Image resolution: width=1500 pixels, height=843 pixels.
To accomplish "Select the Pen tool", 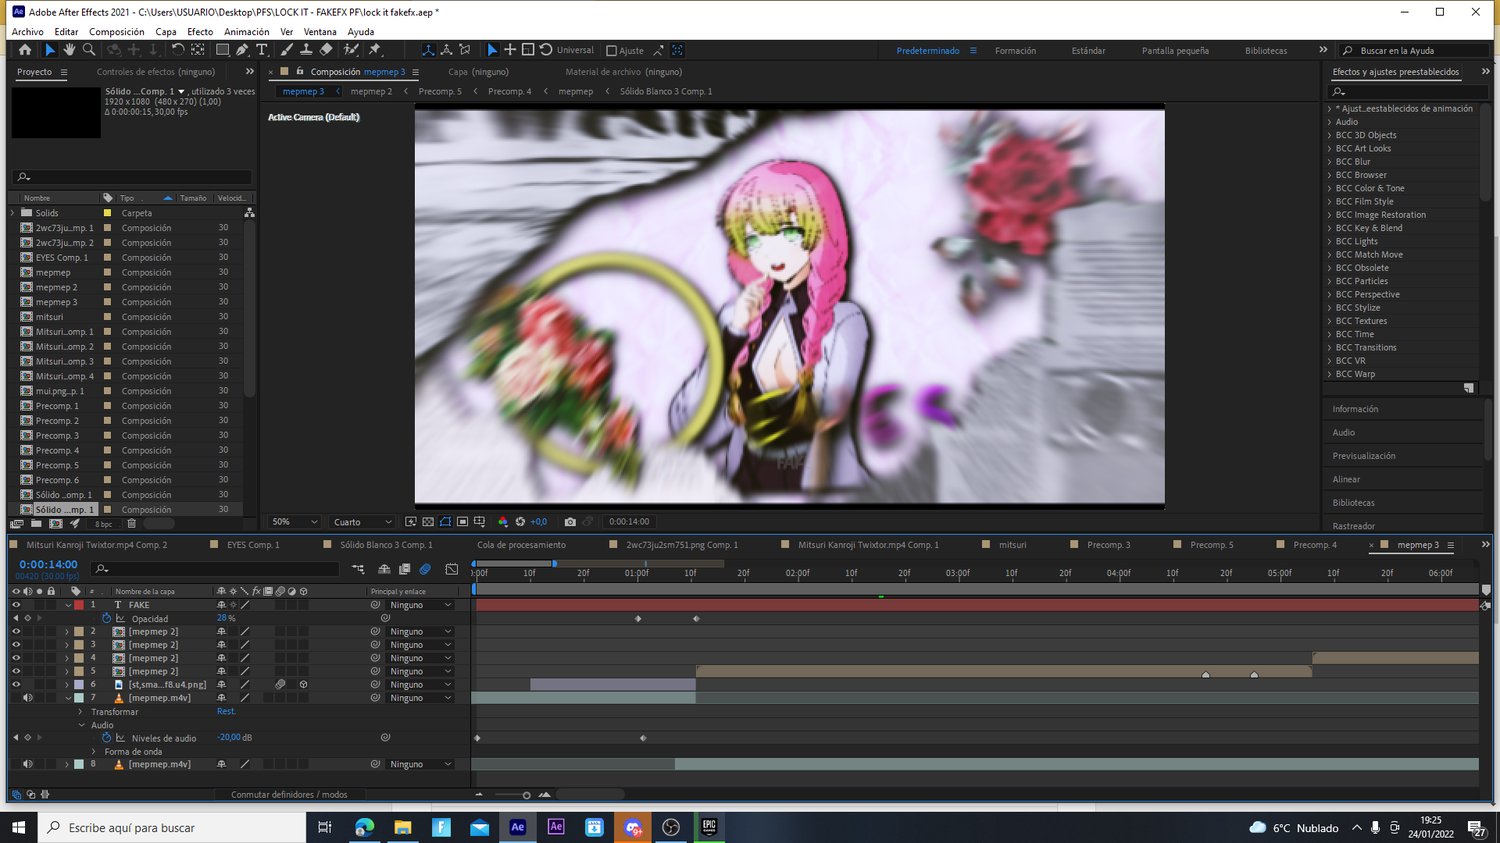I will click(242, 50).
